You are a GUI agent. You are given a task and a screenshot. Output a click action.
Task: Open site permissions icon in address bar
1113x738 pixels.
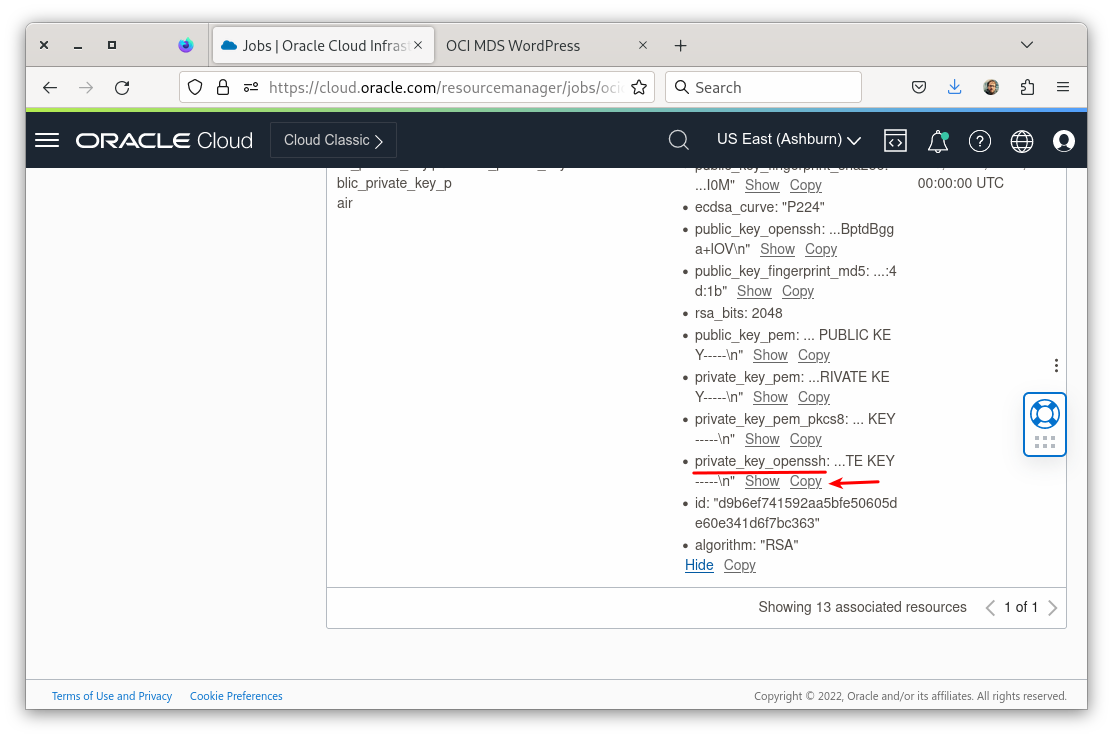click(x=251, y=87)
